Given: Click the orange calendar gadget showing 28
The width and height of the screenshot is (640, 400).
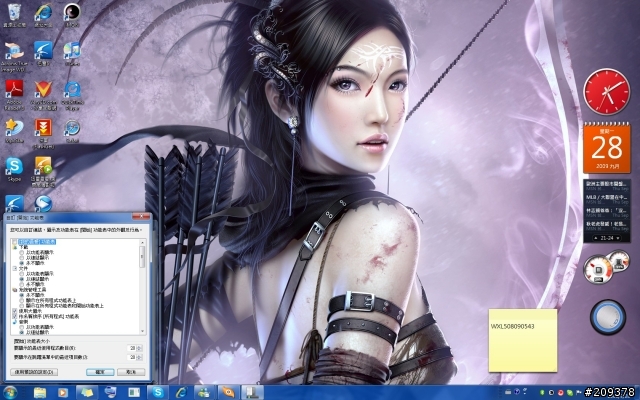Looking at the screenshot, I should (607, 149).
